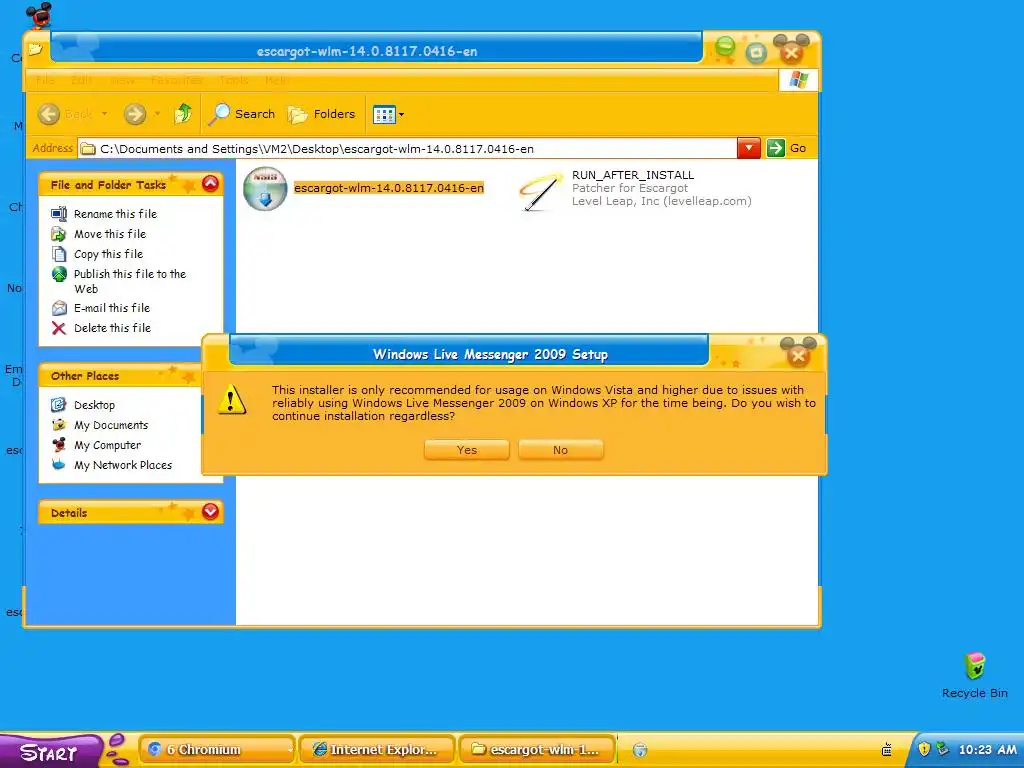Open the Views dropdown in toolbar

pos(388,115)
